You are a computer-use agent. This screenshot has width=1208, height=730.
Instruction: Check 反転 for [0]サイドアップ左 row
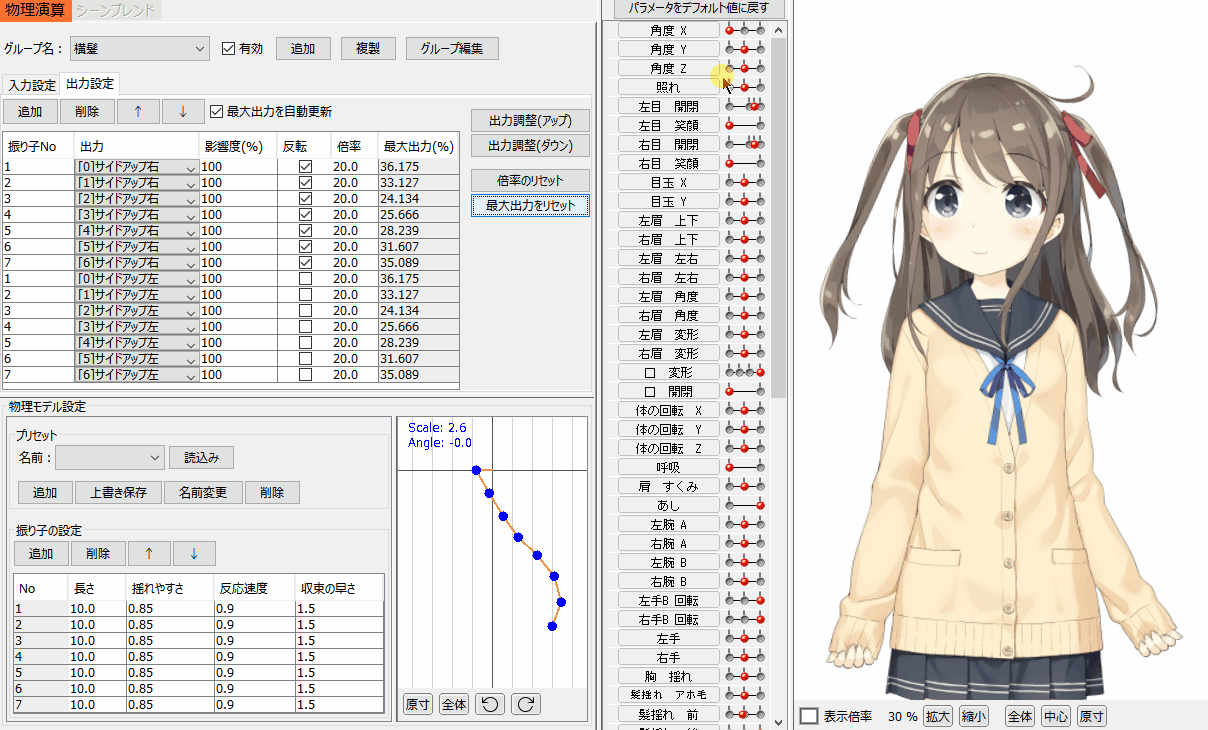coord(305,278)
